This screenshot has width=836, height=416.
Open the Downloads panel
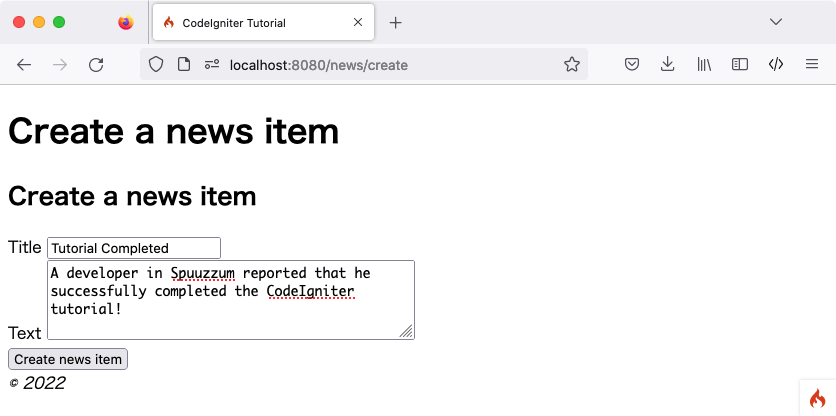668,65
